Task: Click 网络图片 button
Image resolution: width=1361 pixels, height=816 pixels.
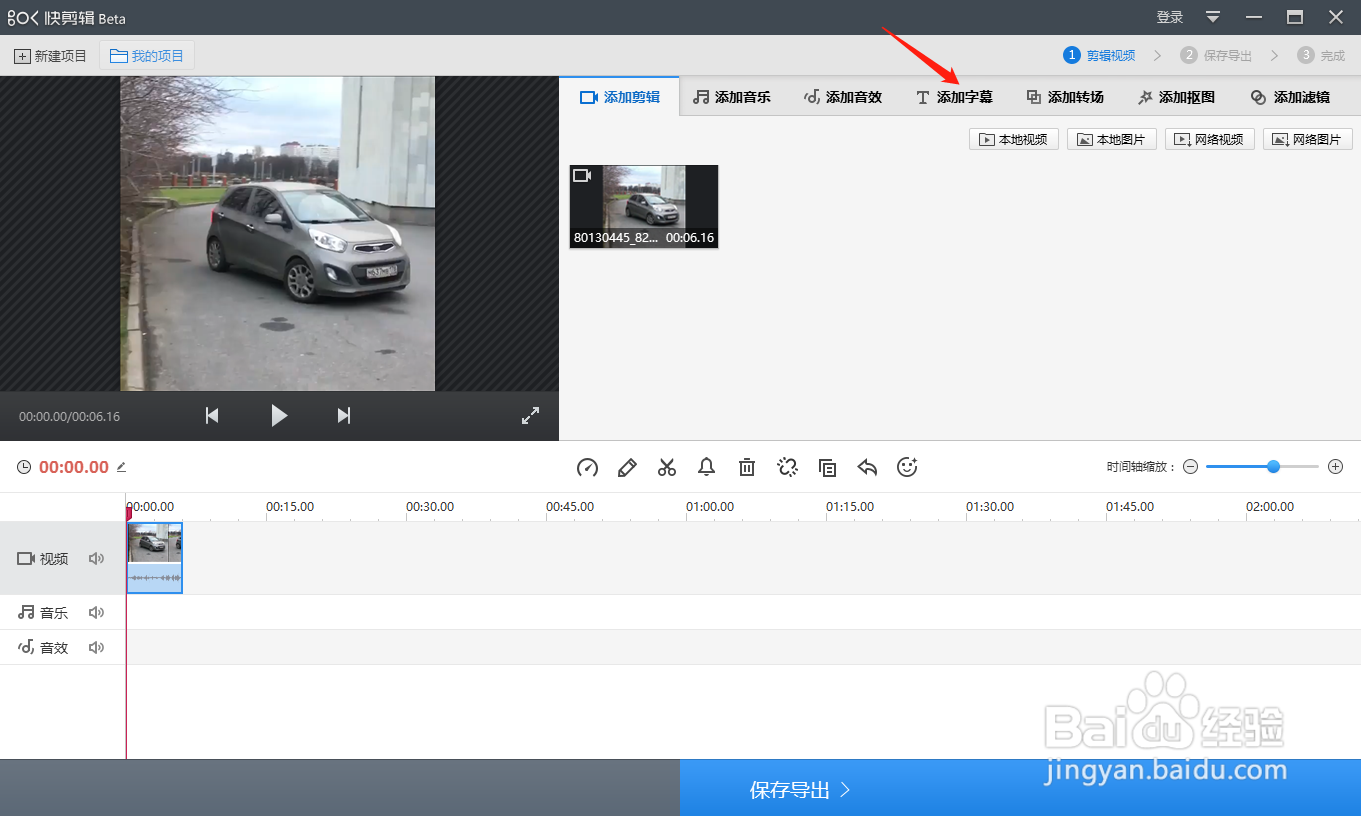Action: (1308, 139)
